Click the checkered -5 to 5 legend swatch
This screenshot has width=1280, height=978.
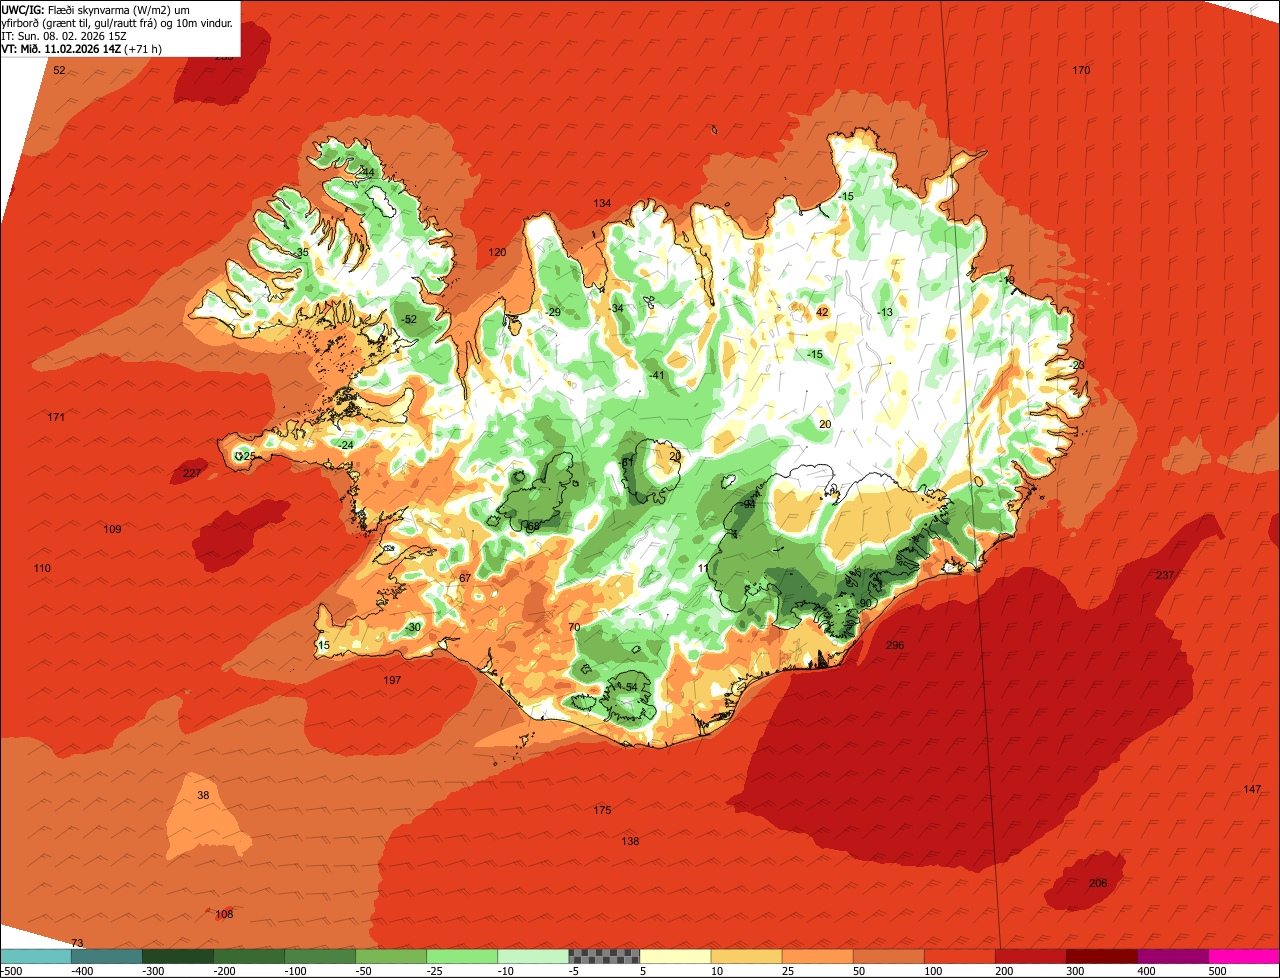tap(604, 956)
